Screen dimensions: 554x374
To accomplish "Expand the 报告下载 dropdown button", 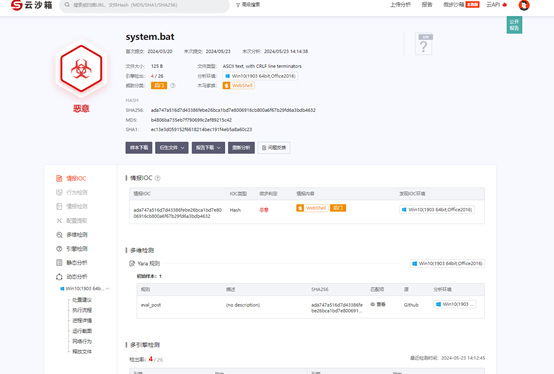I will pos(208,148).
